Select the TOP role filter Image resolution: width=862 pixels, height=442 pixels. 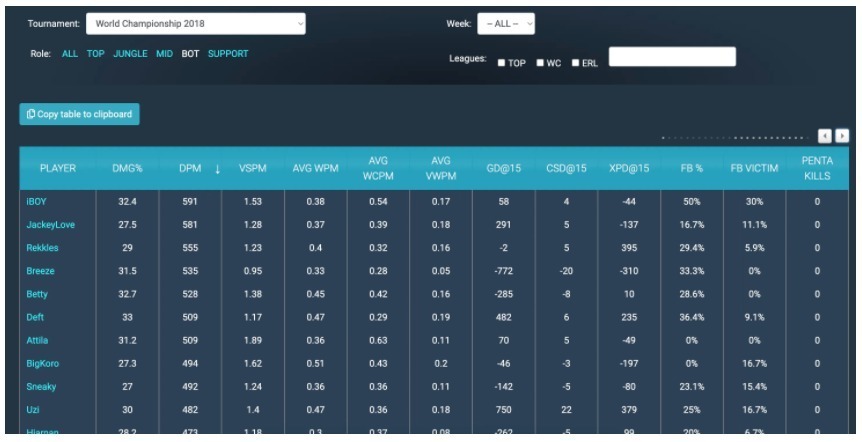[95, 53]
